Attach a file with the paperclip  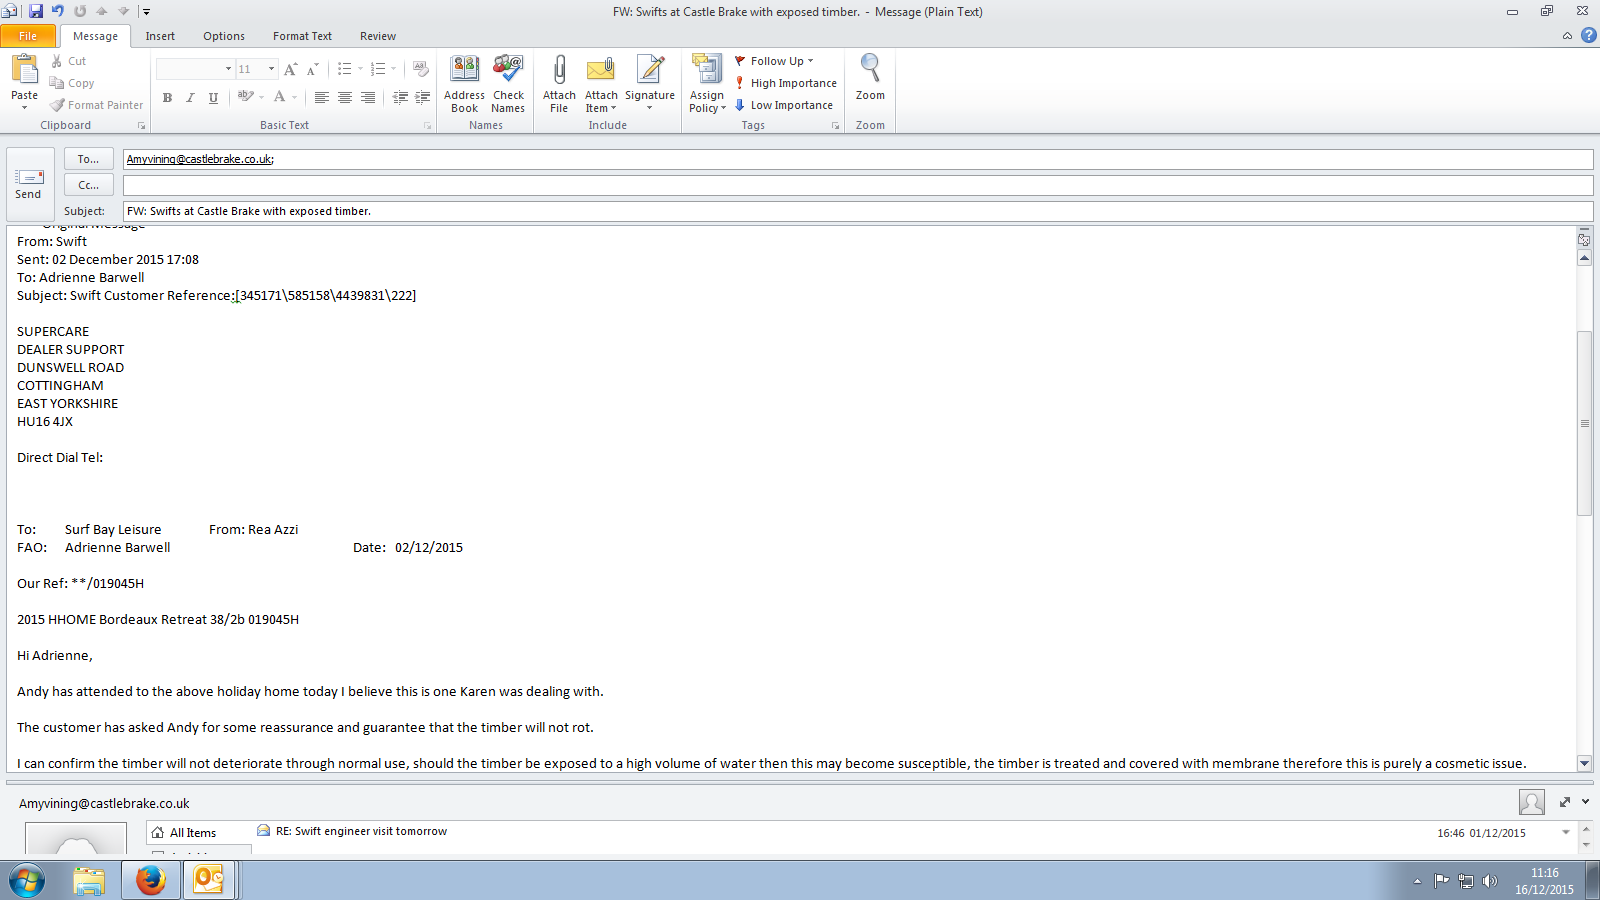pos(559,84)
